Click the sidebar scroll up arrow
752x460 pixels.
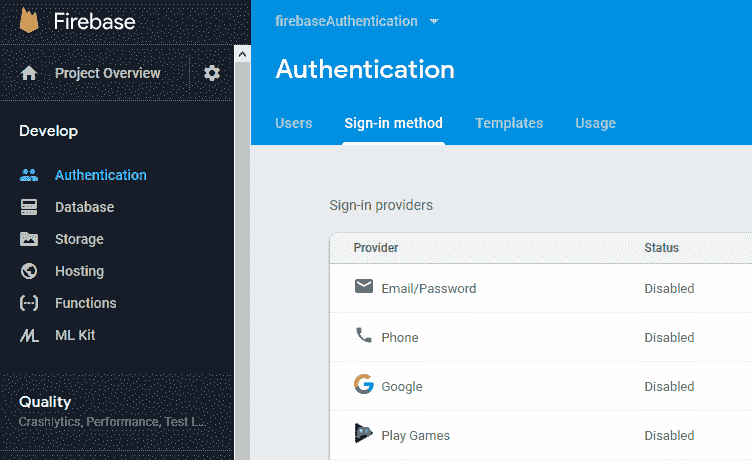click(x=242, y=54)
